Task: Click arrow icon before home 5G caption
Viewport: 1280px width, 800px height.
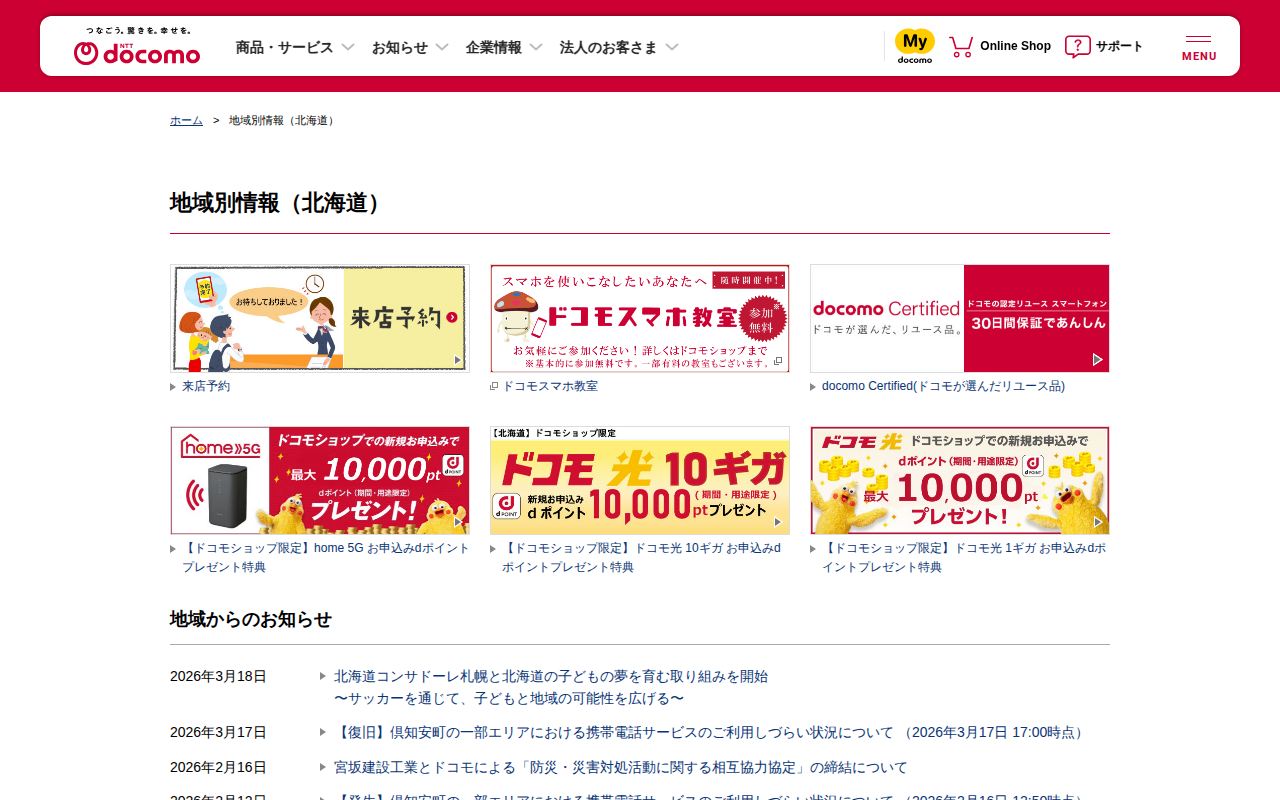Action: point(173,549)
